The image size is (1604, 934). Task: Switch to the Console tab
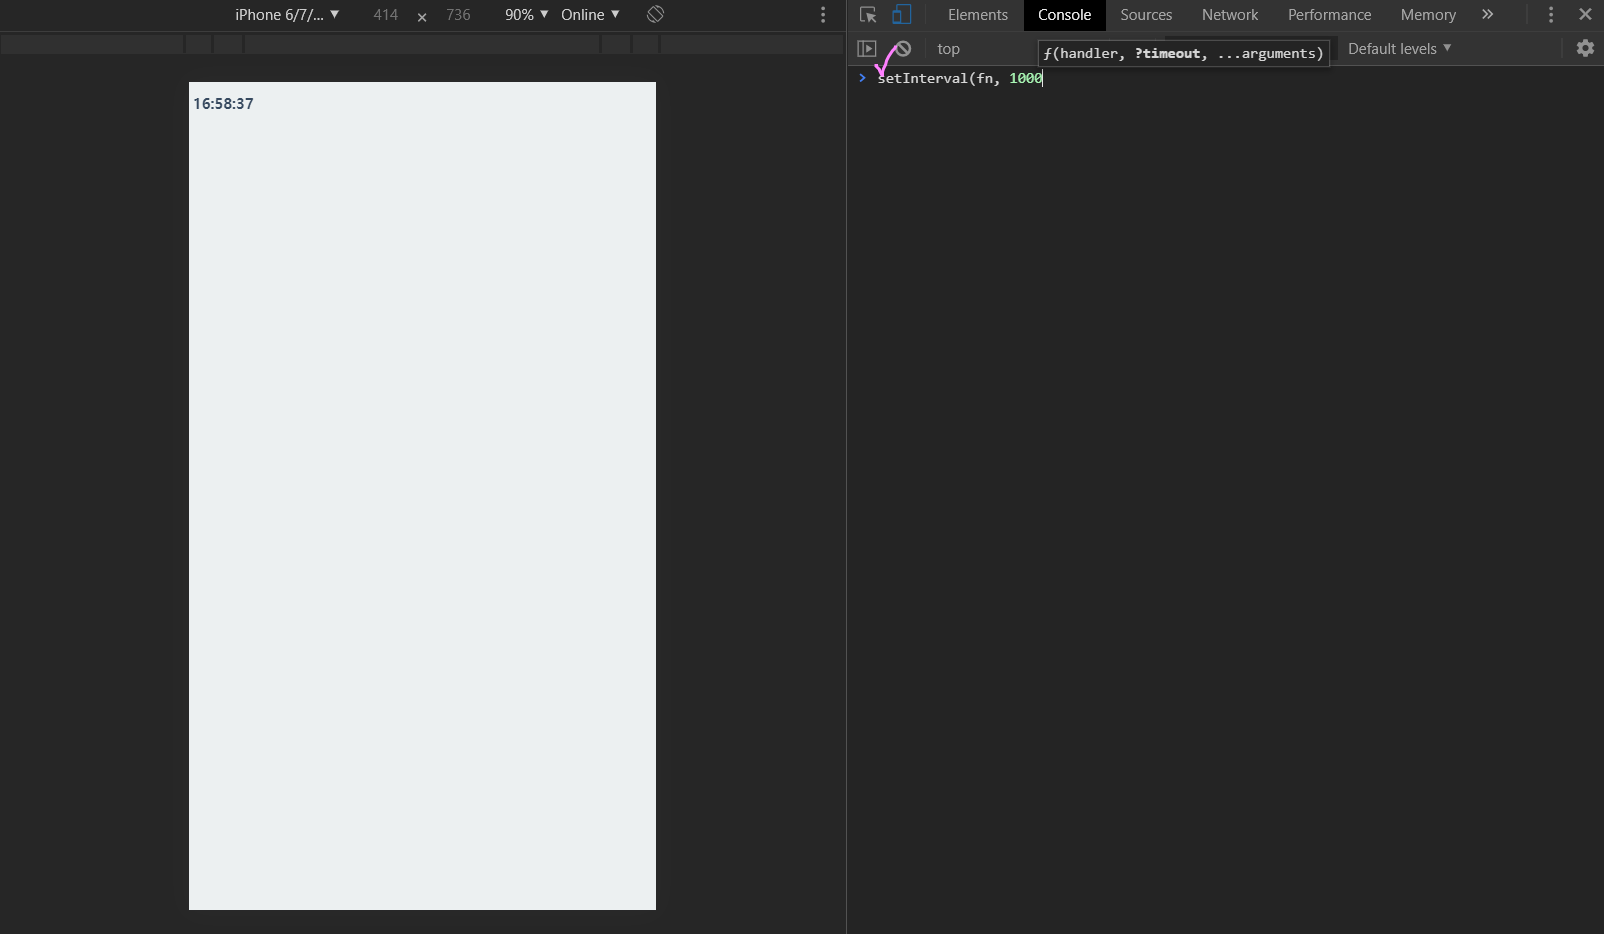tap(1064, 15)
